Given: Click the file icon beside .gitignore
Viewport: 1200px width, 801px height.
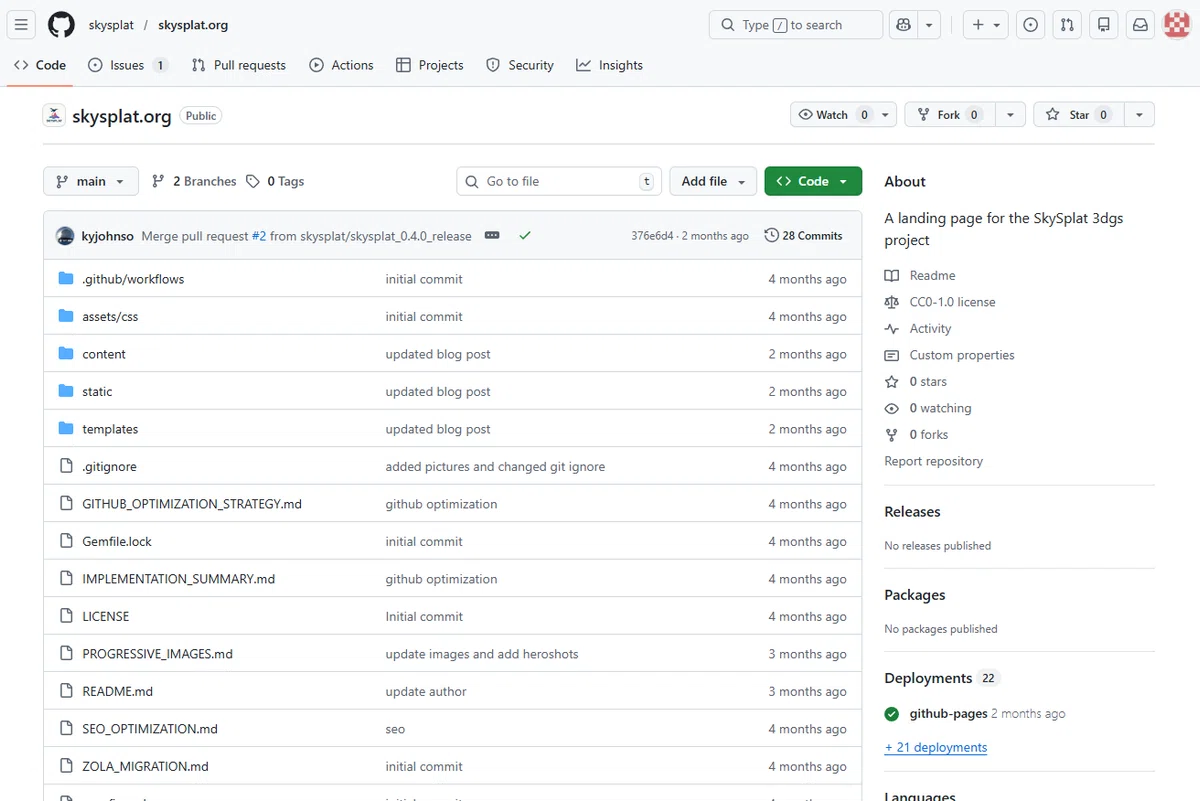Looking at the screenshot, I should tap(66, 466).
